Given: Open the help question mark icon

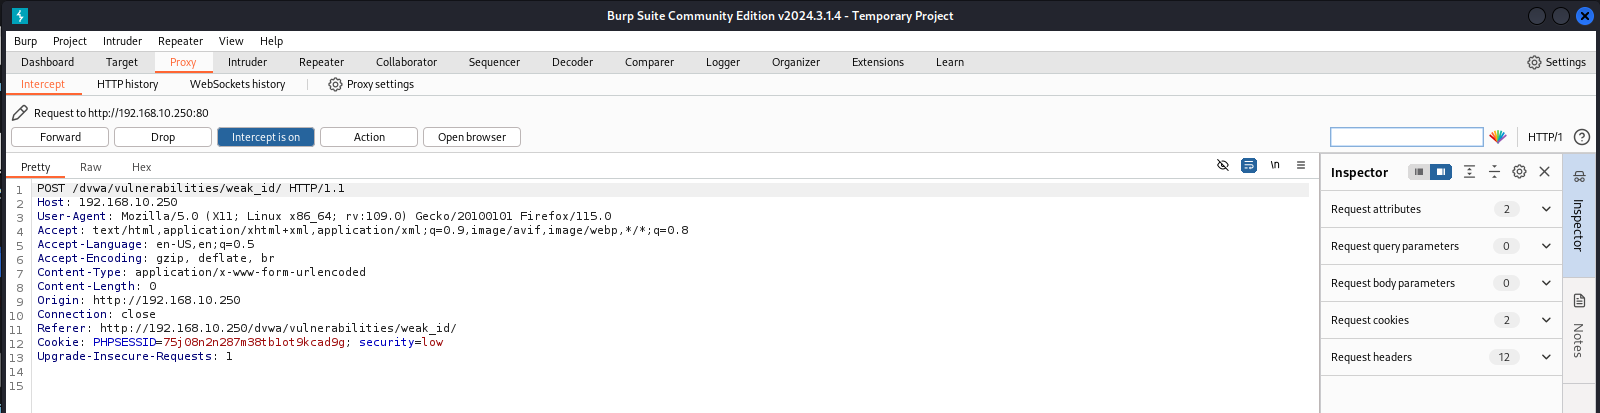Looking at the screenshot, I should 1582,137.
